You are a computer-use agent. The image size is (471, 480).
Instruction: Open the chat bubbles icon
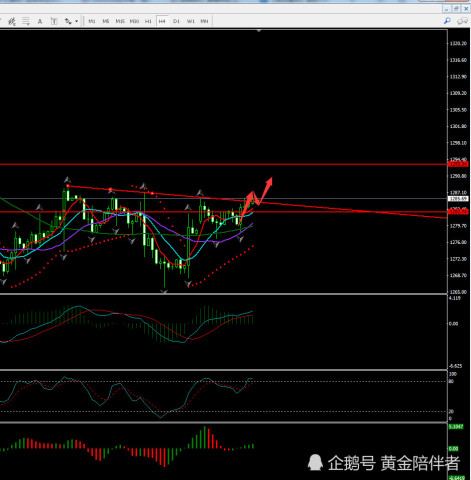462,21
